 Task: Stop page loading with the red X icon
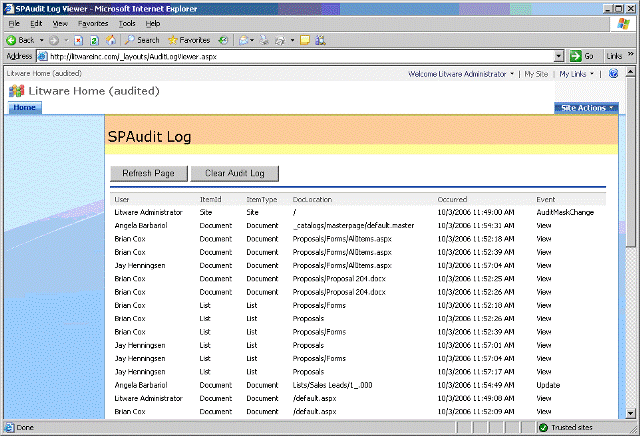coord(79,40)
